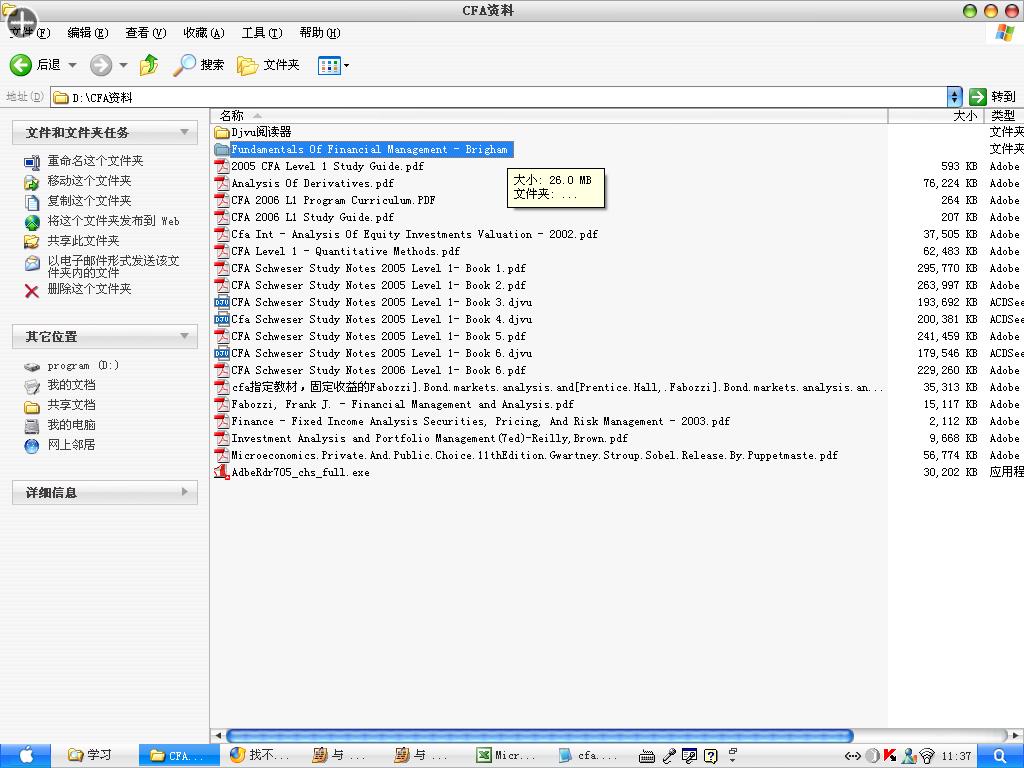
Task: Open the 工具 (Tools) menu
Action: [x=262, y=33]
